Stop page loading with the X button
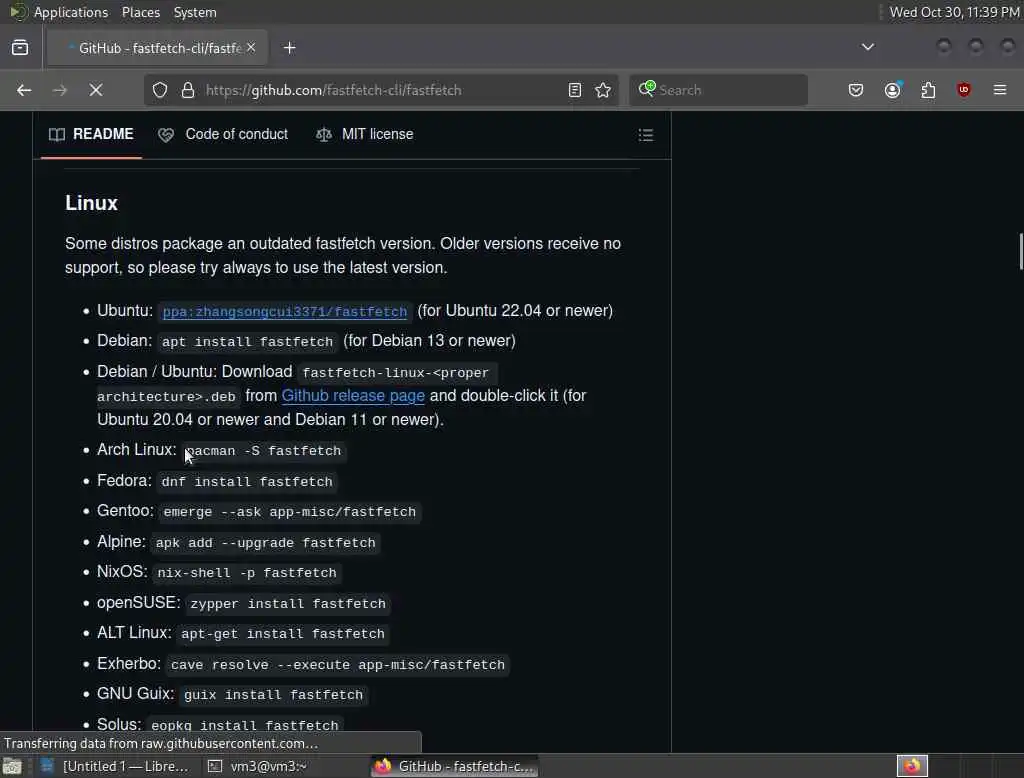 (96, 90)
